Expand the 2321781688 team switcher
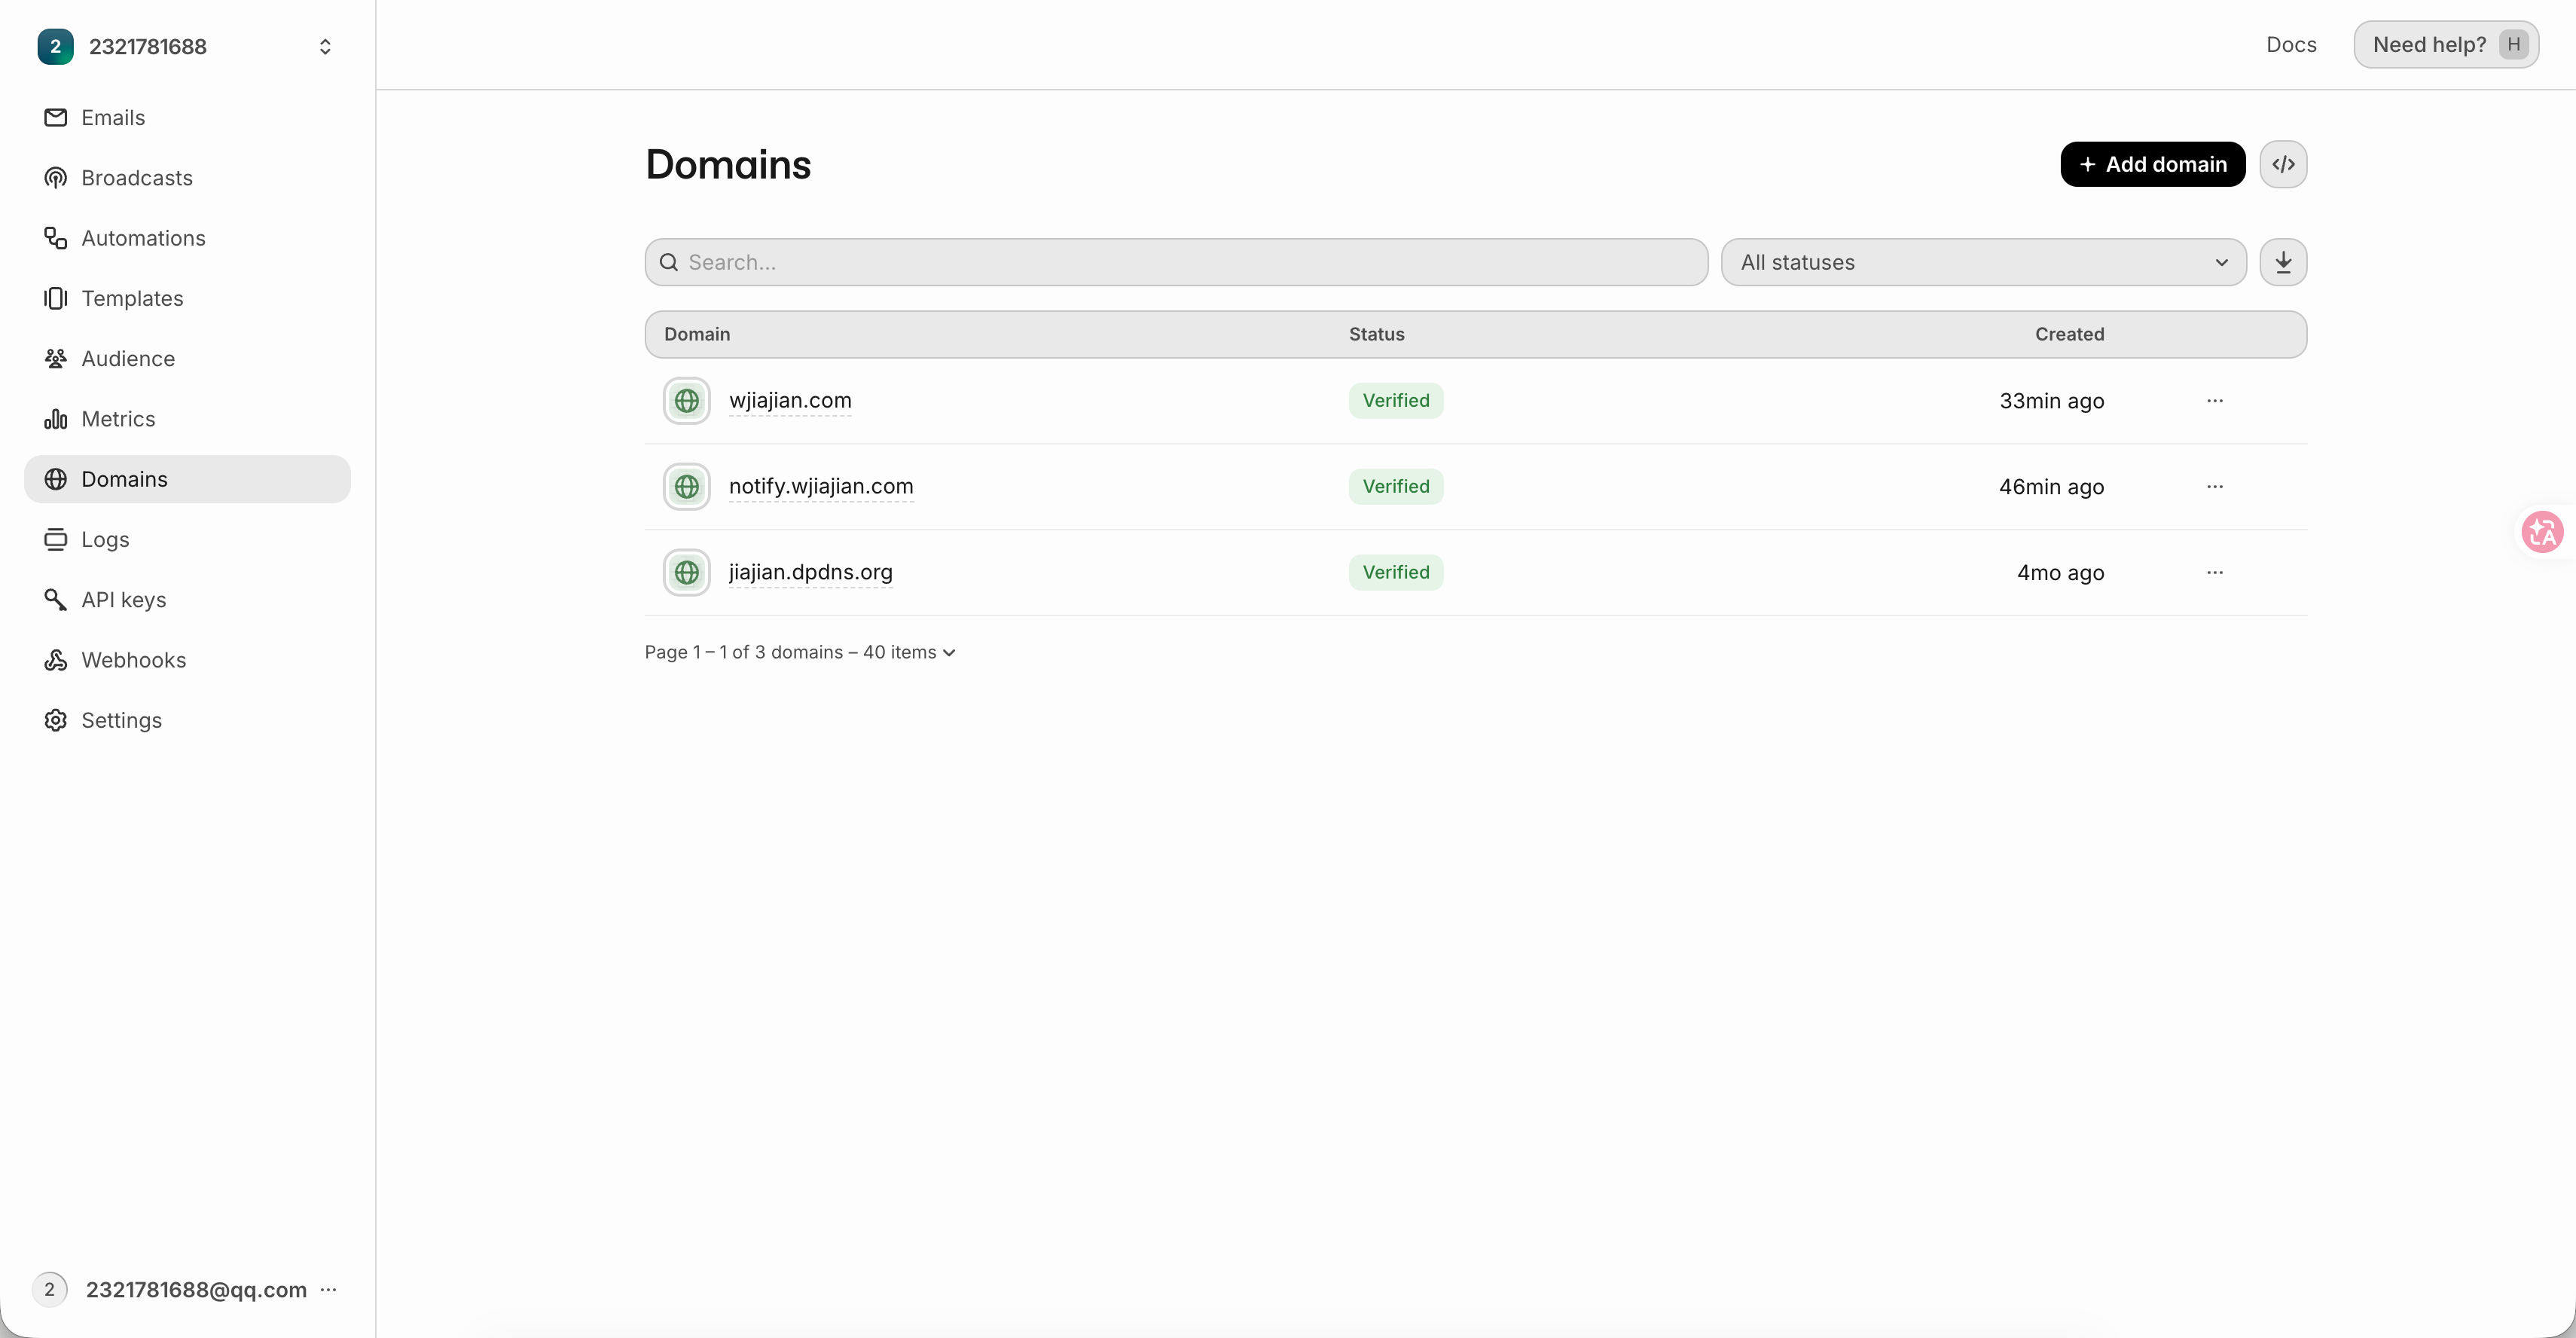This screenshot has width=2576, height=1338. [187, 46]
